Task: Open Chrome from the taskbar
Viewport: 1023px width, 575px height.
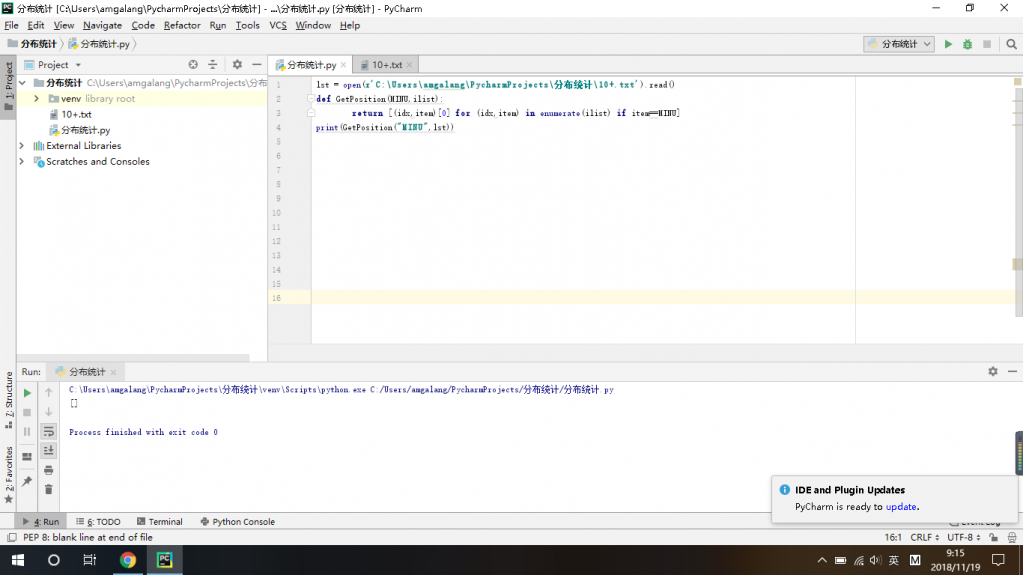Action: (128, 560)
